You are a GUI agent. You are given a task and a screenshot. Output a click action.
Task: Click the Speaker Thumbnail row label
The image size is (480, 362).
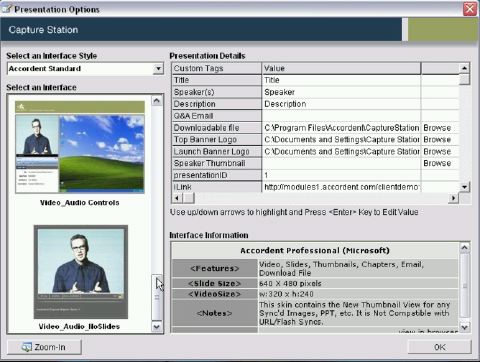[x=217, y=163]
